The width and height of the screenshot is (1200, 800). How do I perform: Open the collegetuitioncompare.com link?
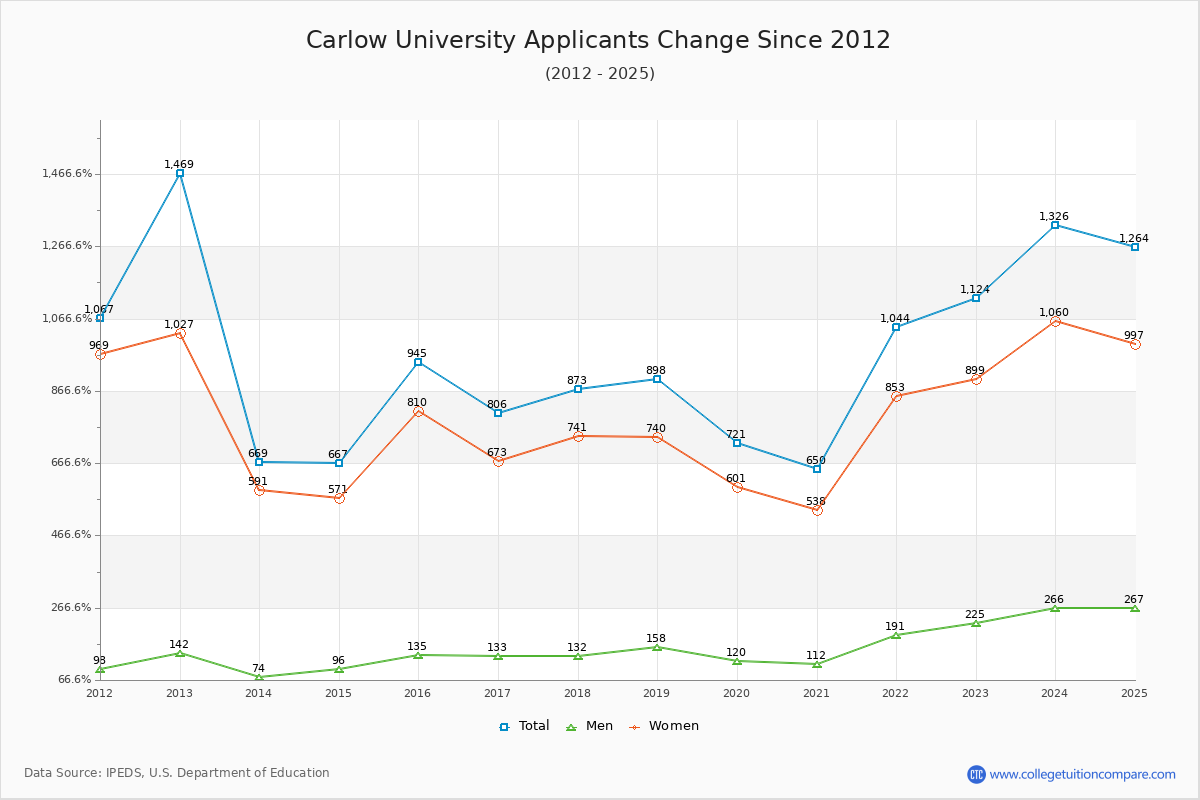coord(1083,774)
